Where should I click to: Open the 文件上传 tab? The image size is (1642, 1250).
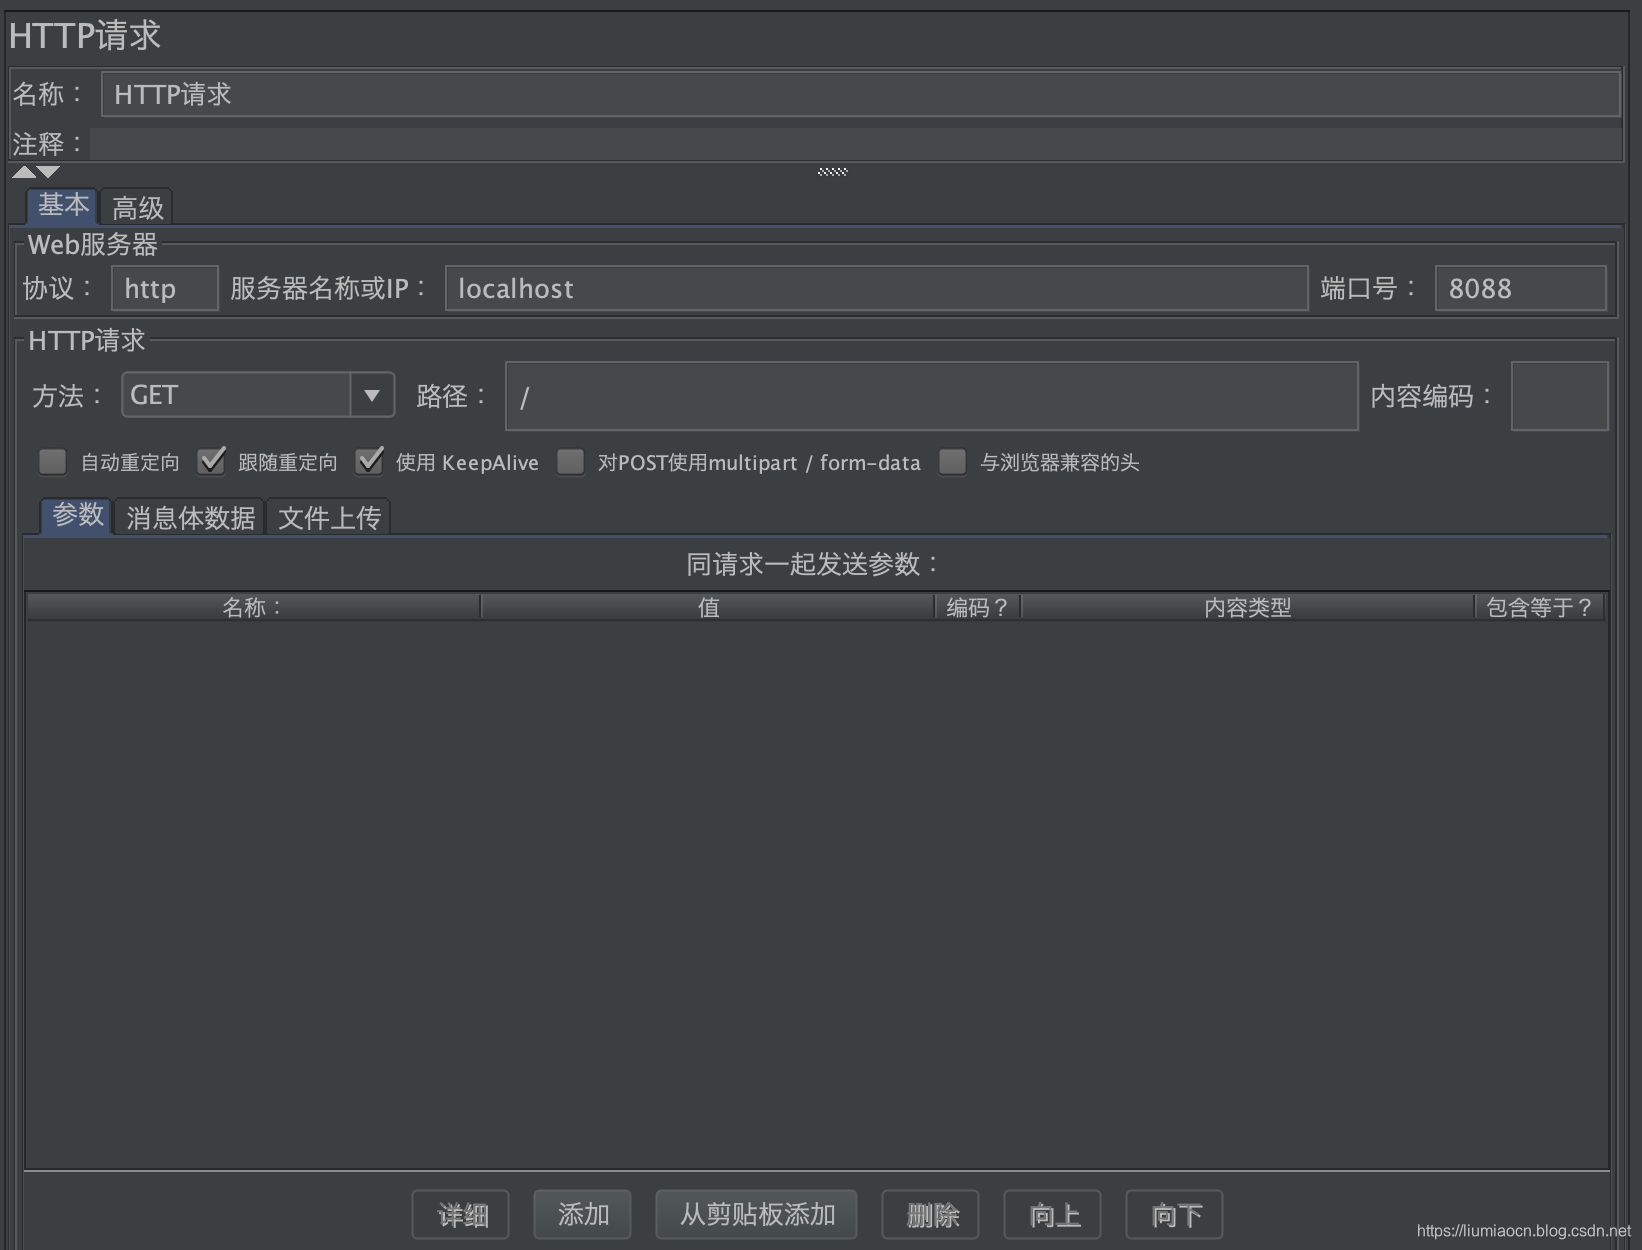[x=329, y=517]
